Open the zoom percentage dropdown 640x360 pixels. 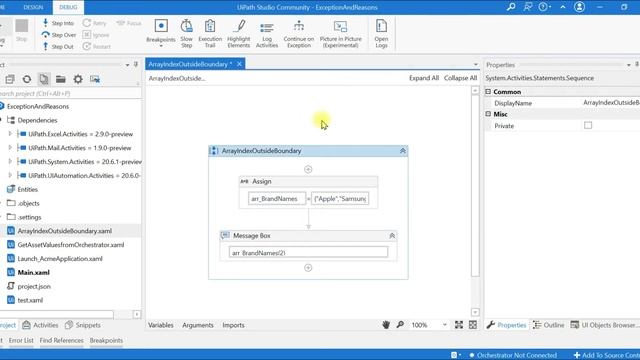click(444, 325)
